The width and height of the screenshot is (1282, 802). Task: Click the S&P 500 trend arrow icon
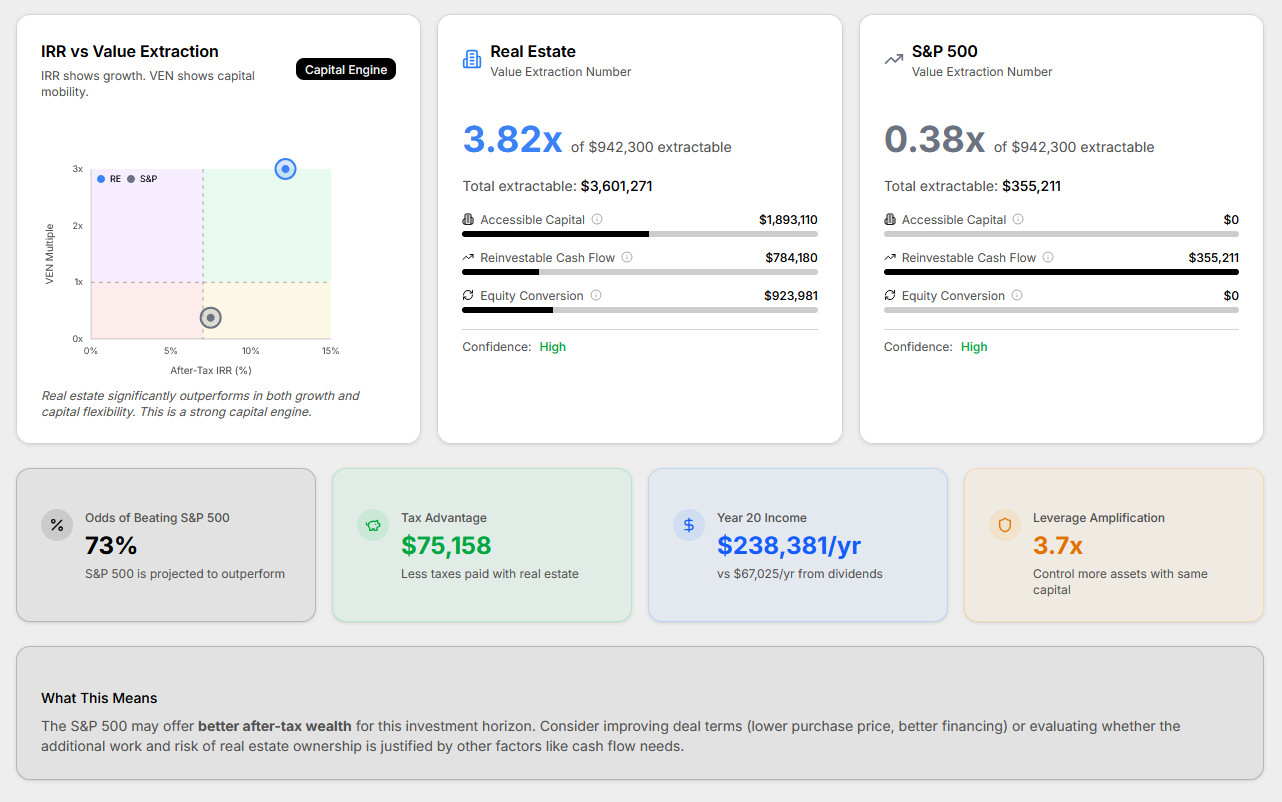tap(893, 59)
